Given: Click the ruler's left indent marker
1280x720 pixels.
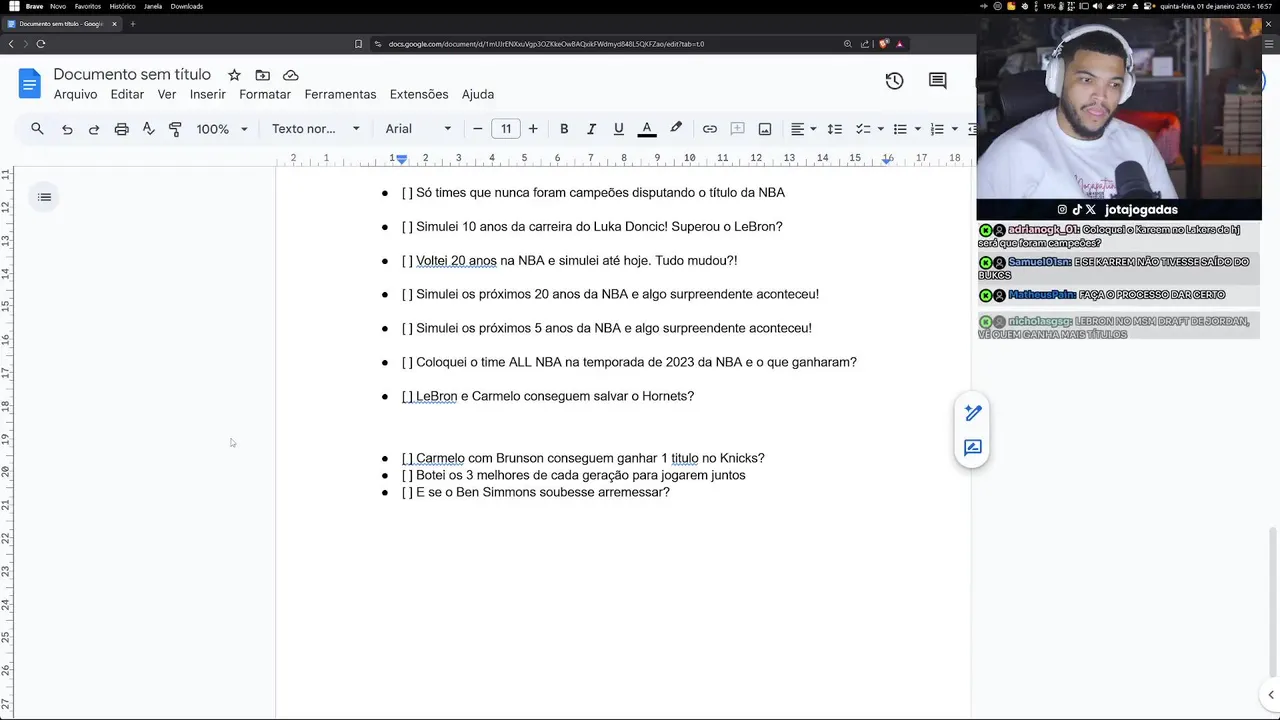Looking at the screenshot, I should [401, 159].
